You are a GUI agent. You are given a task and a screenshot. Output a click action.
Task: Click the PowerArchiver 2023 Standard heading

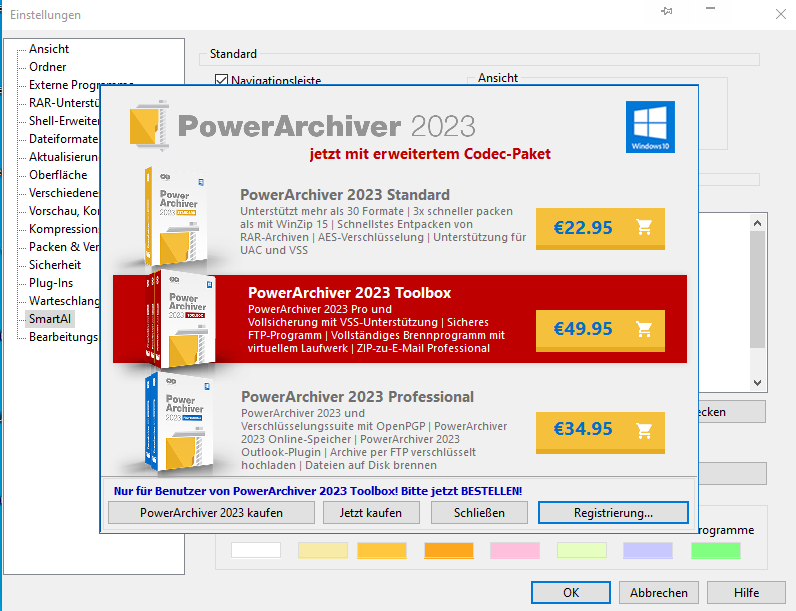coord(345,195)
